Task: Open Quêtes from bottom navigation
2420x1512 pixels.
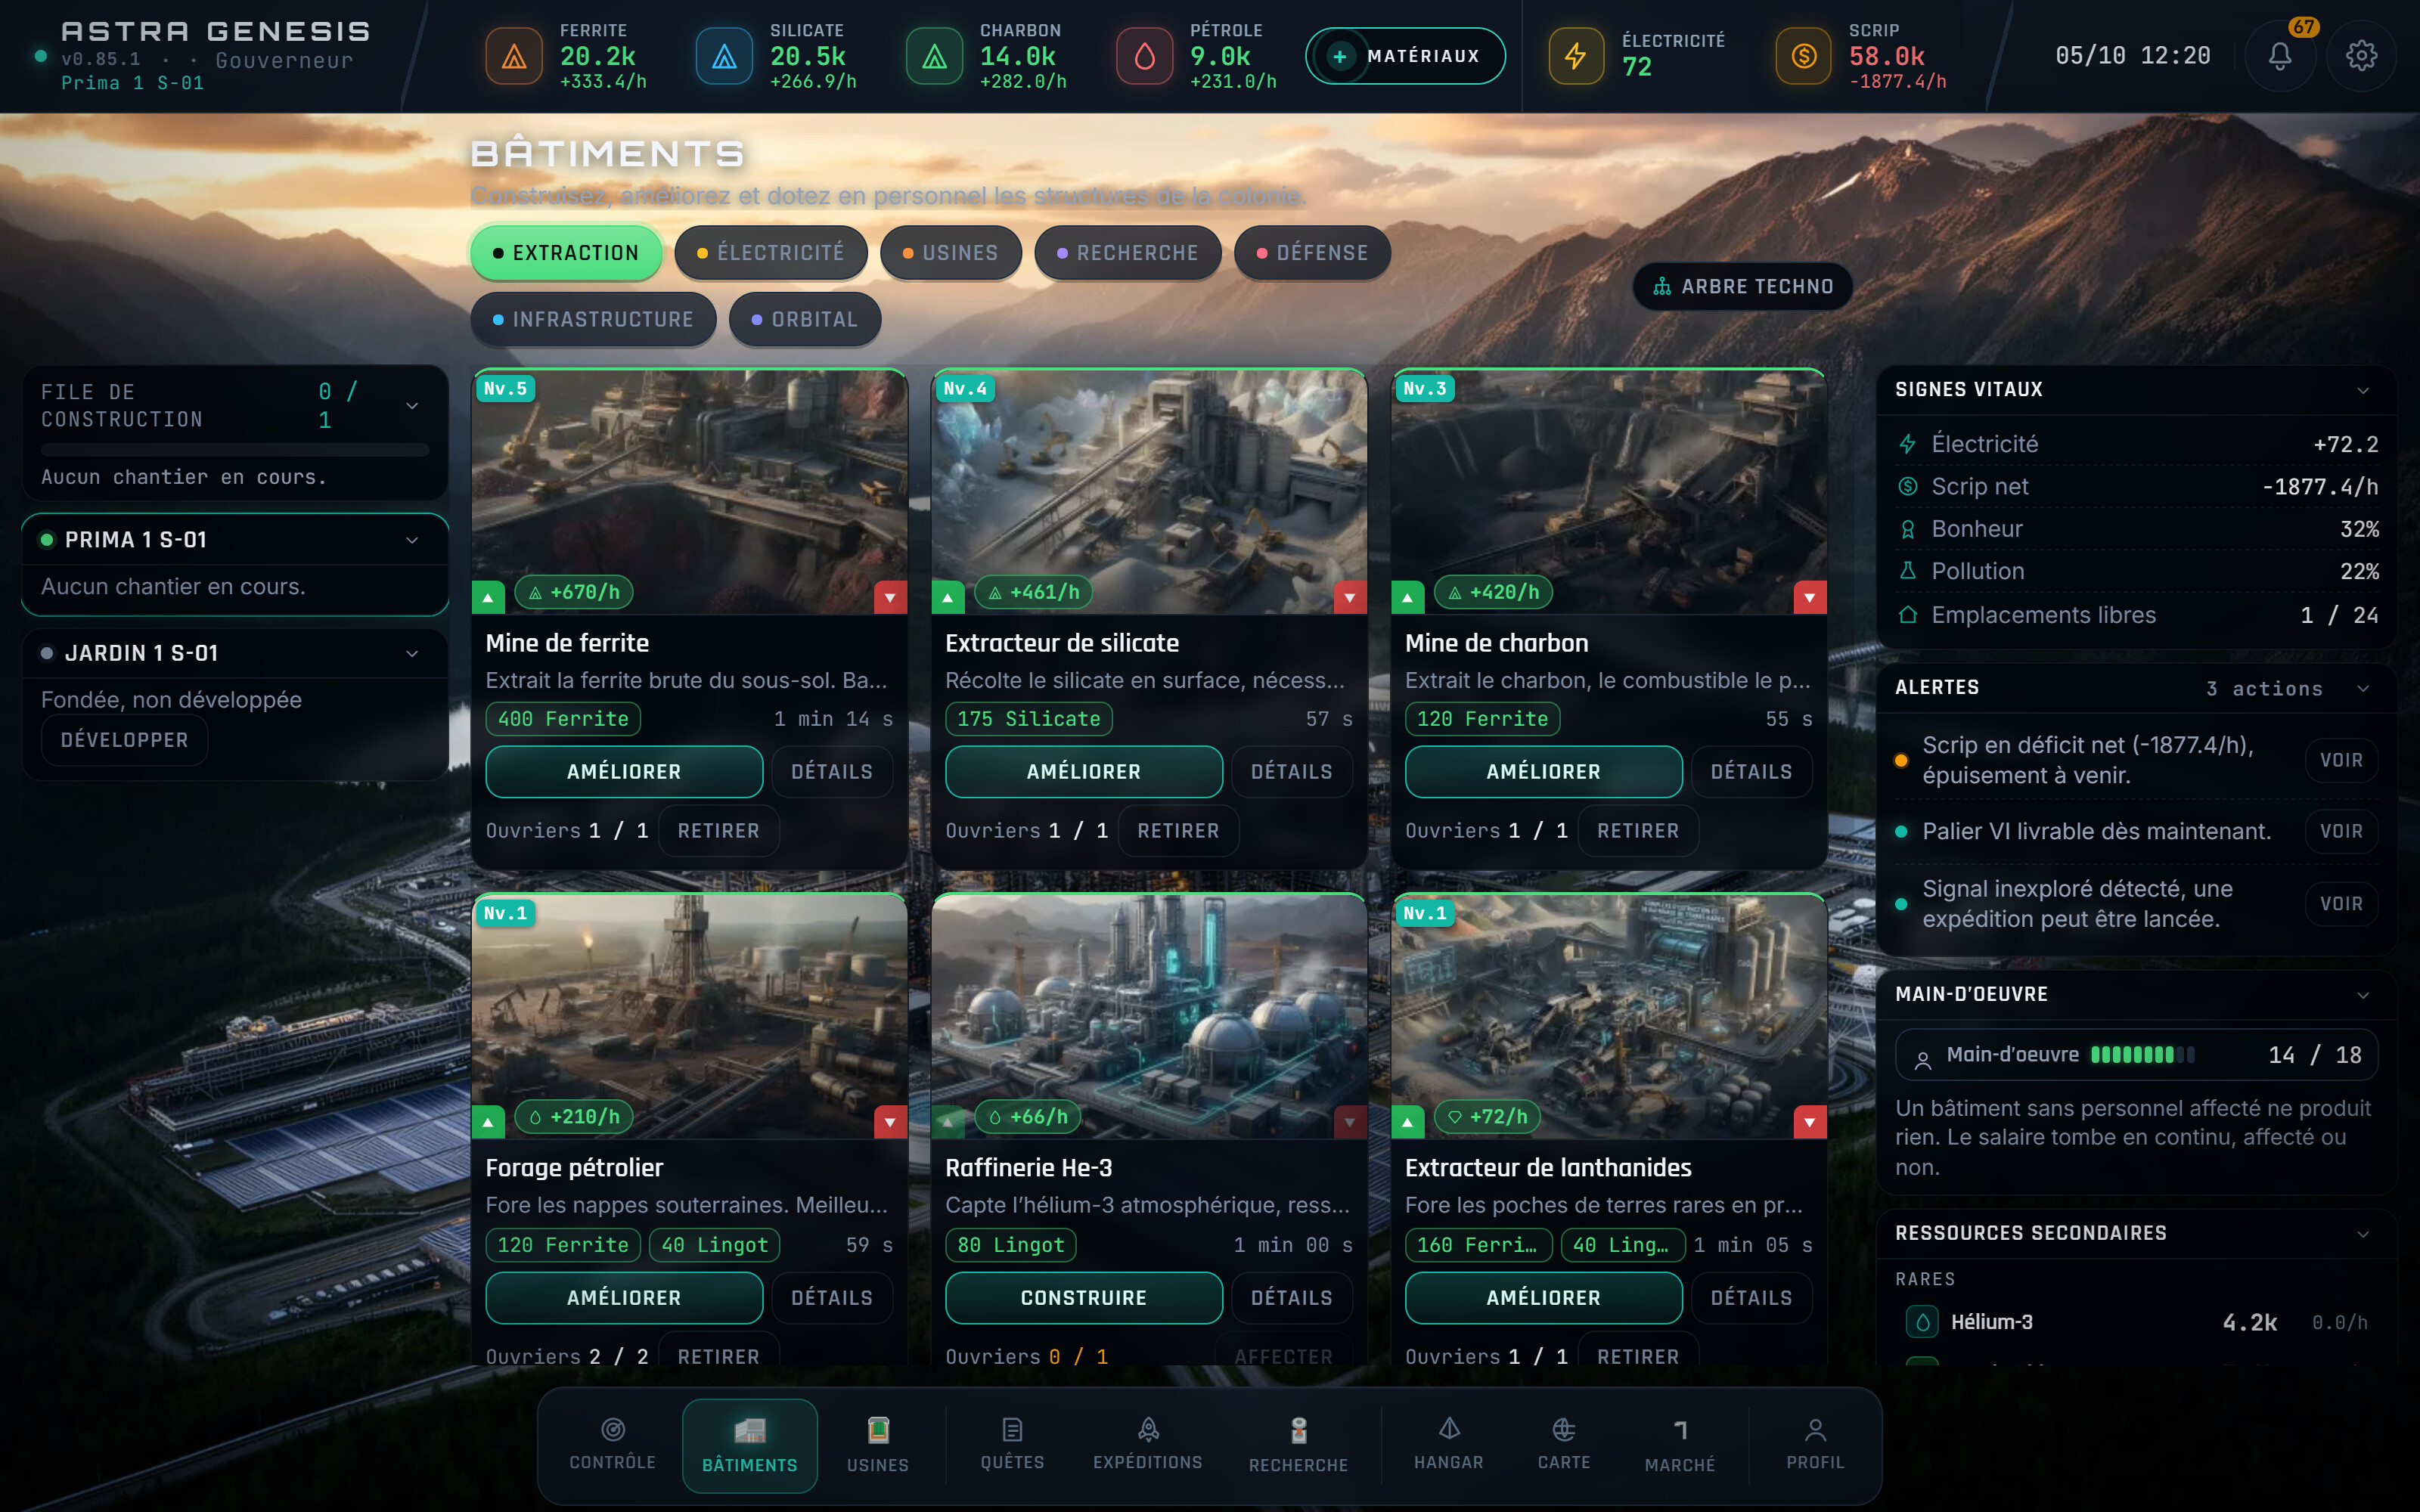Action: (1012, 1444)
